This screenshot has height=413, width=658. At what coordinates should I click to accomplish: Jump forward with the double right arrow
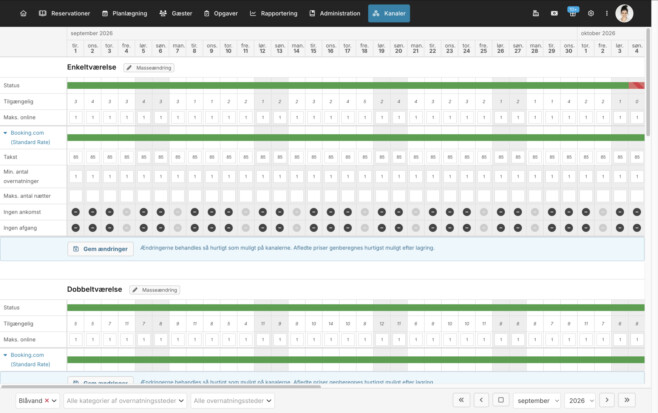coord(627,400)
